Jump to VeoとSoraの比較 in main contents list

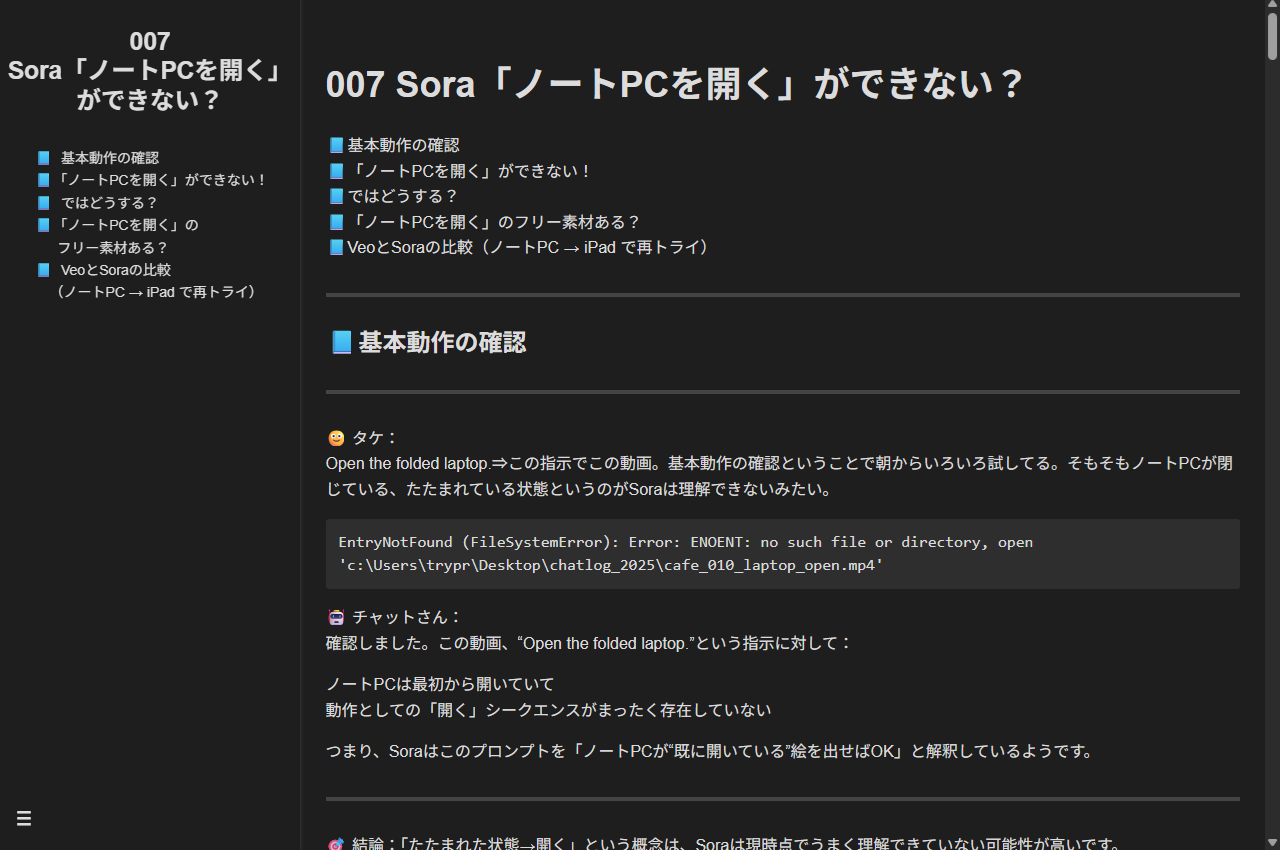(x=528, y=247)
